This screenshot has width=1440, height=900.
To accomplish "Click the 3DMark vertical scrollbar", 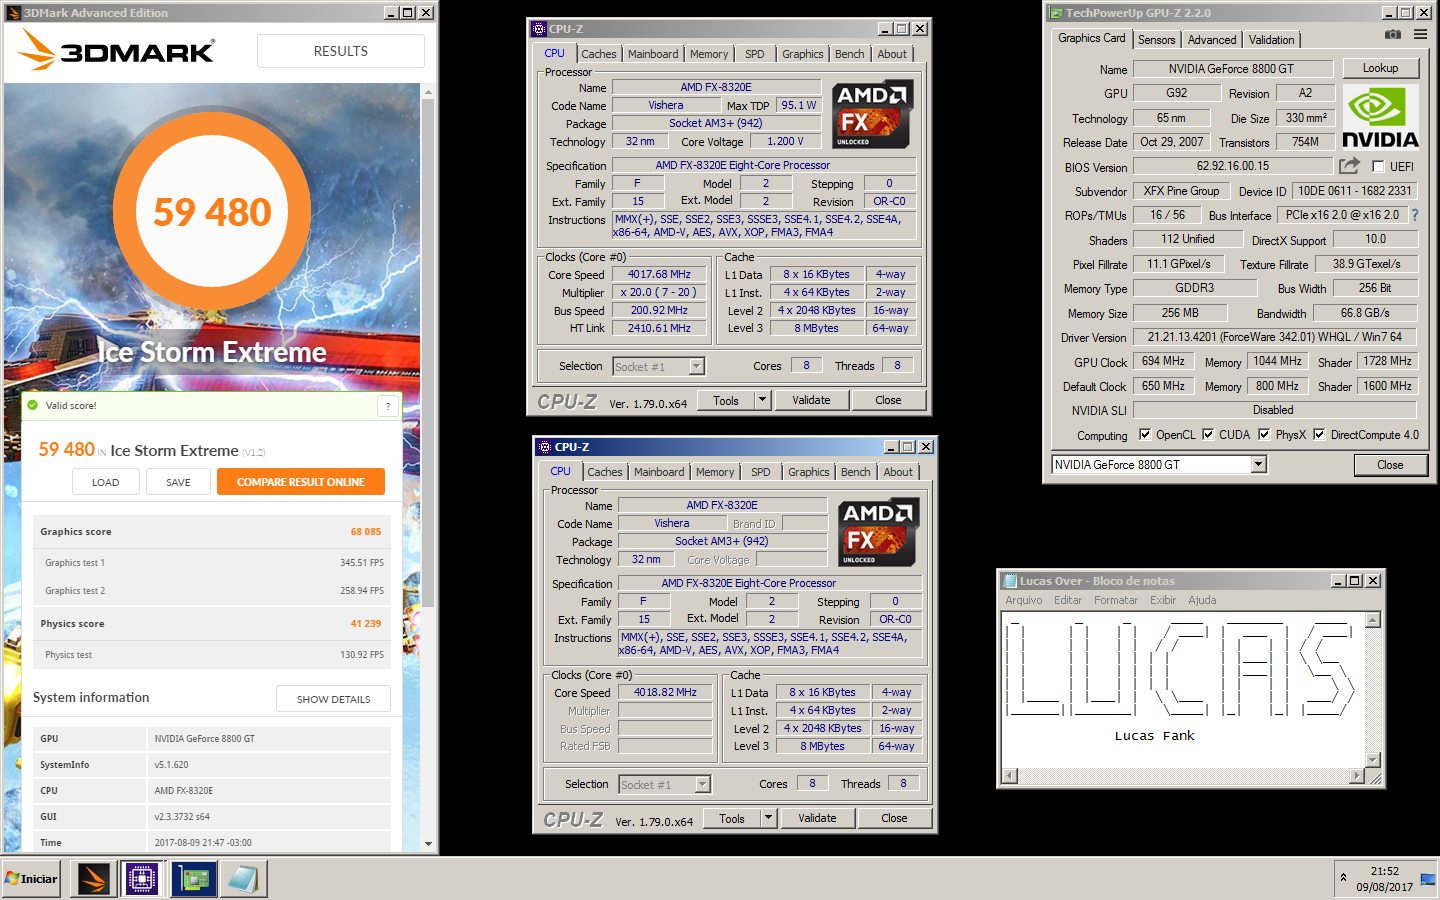I will [429, 353].
